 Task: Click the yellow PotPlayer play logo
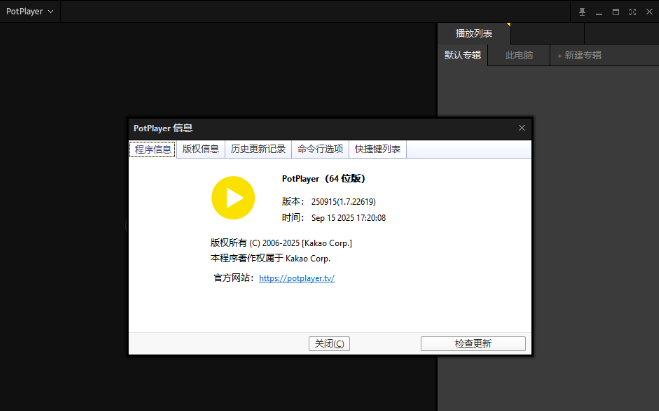point(233,197)
